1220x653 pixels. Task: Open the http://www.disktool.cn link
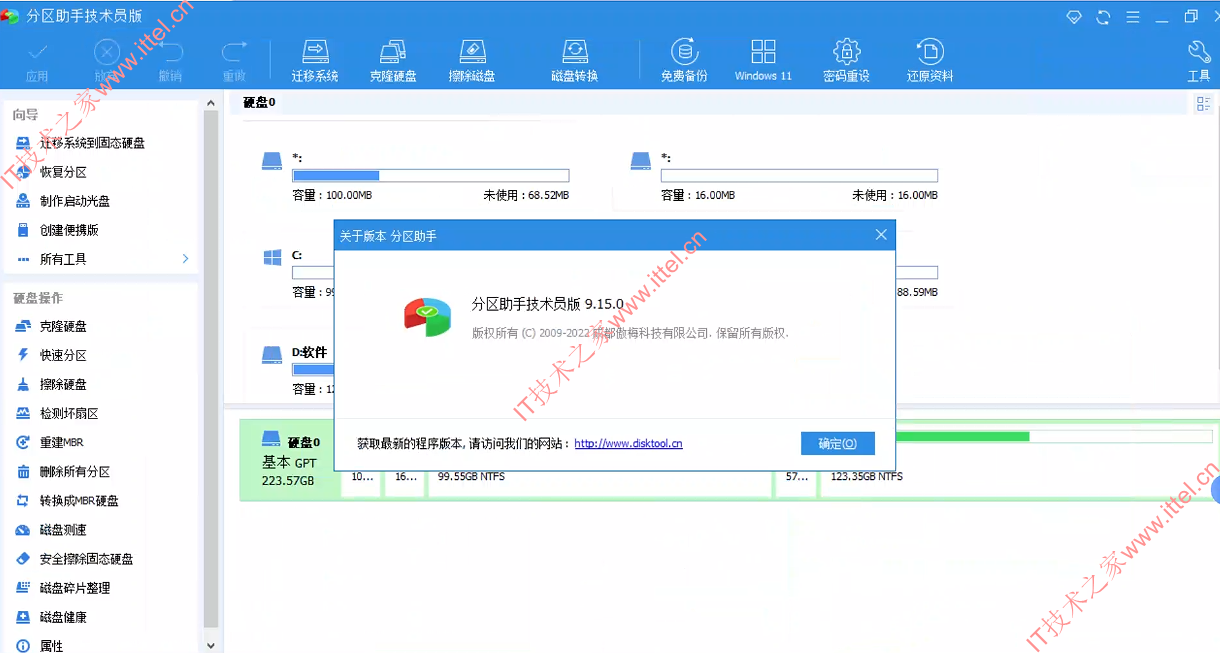pyautogui.click(x=628, y=443)
